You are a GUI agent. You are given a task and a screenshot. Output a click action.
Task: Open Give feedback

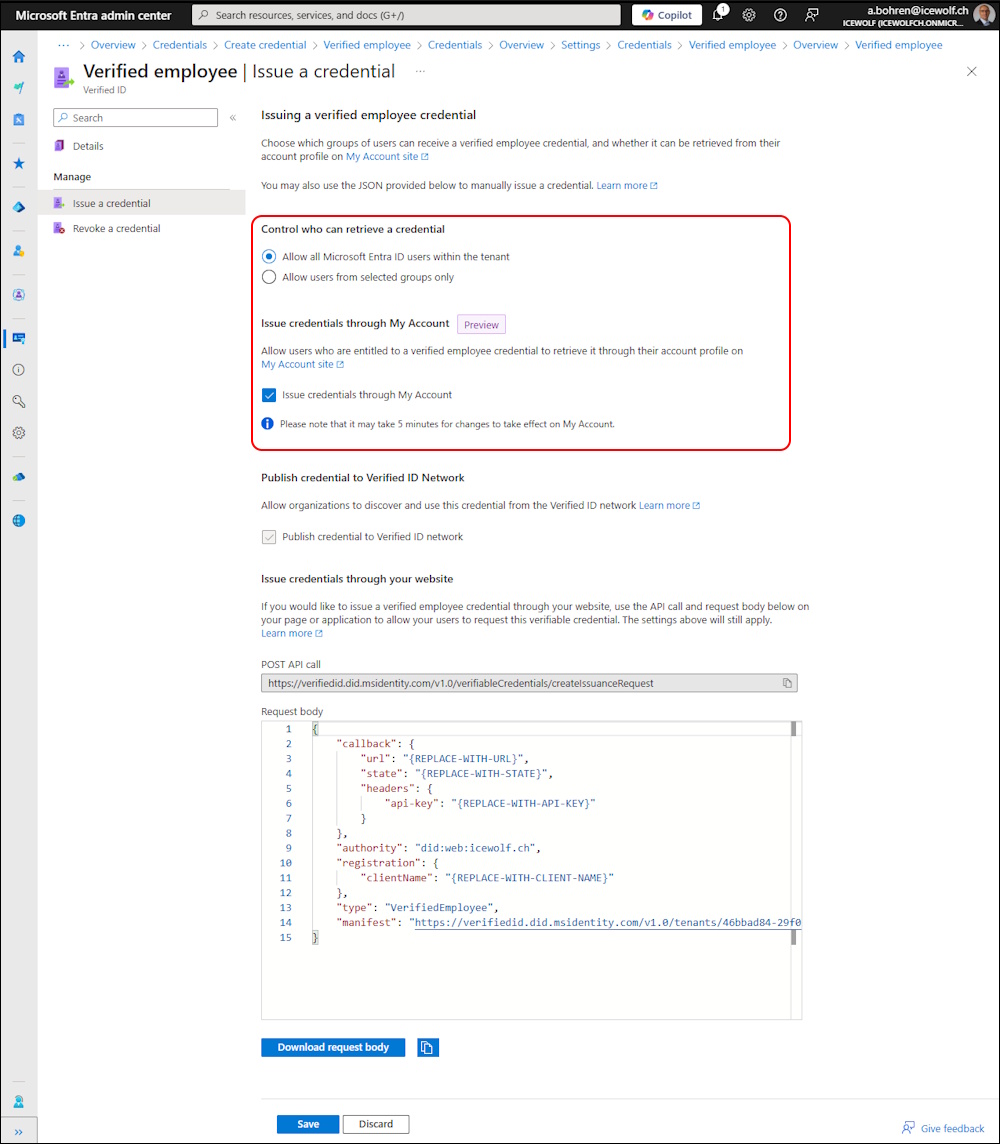(943, 1129)
